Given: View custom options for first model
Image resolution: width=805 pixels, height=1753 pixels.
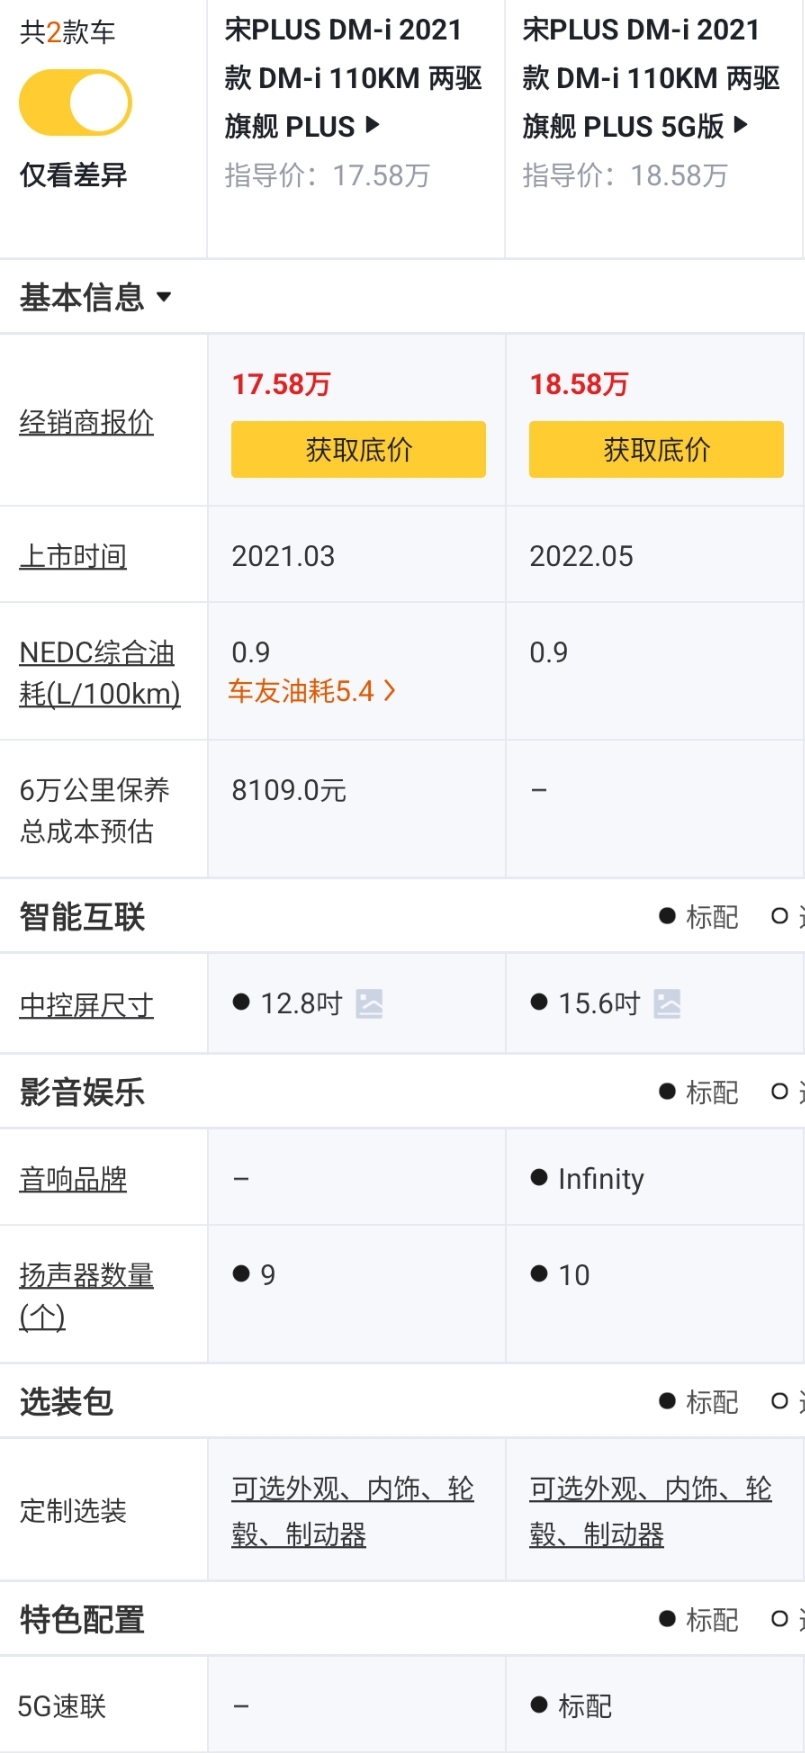Looking at the screenshot, I should (x=352, y=1511).
